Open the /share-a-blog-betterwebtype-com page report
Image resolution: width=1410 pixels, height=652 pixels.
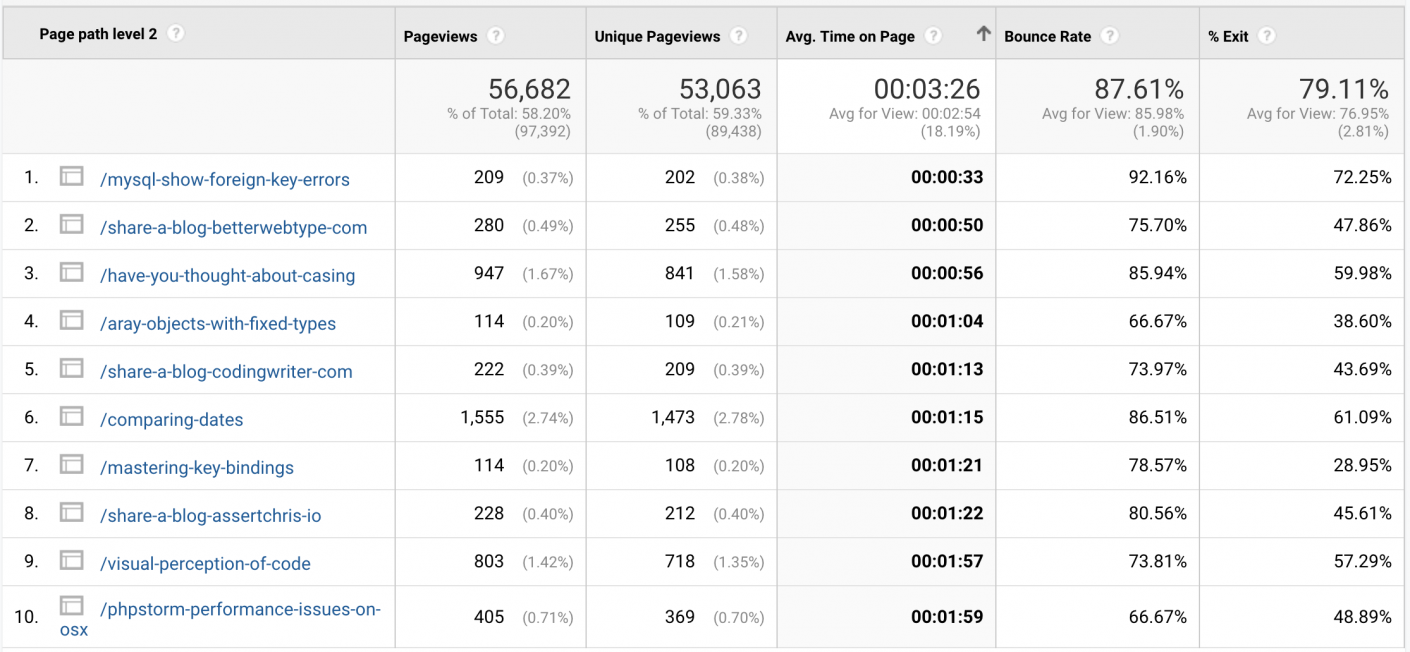coord(232,226)
